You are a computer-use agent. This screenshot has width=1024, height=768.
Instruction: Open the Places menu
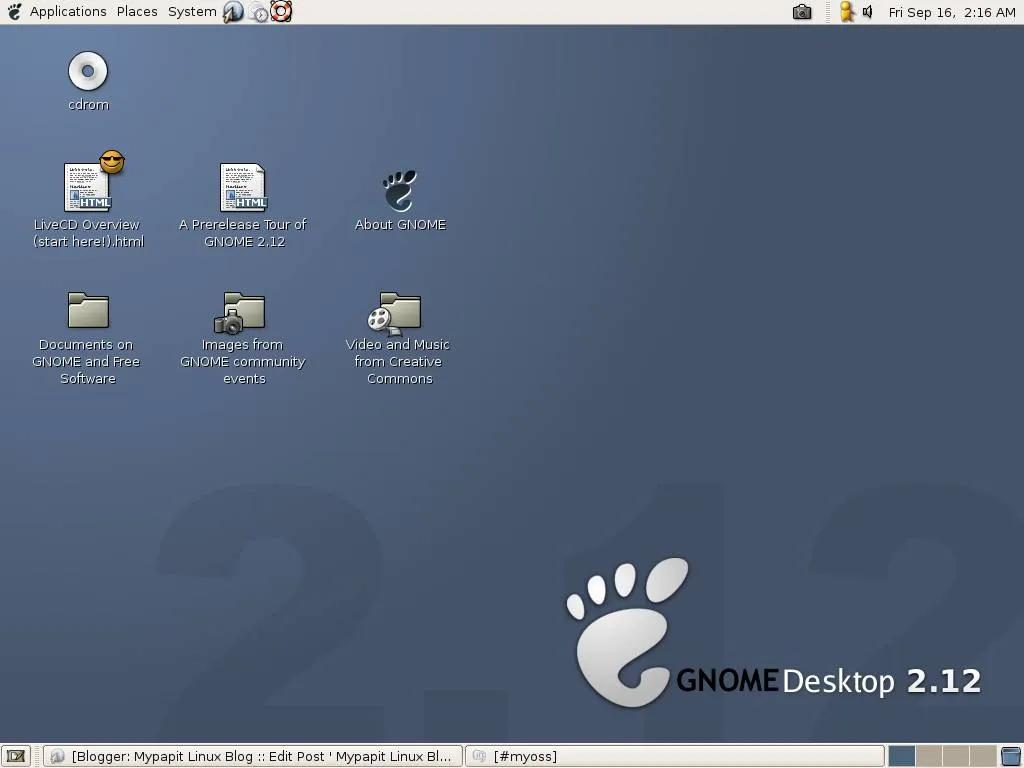point(136,11)
